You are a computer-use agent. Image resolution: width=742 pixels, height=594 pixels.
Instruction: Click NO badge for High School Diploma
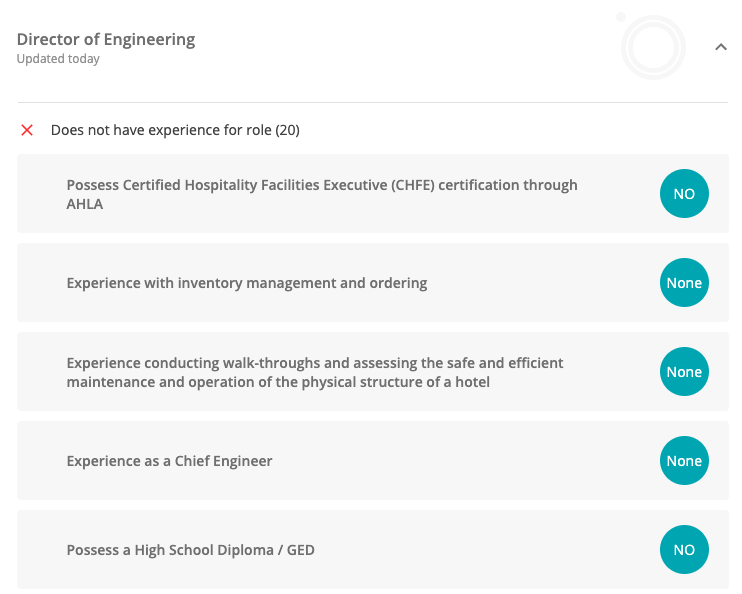click(684, 550)
